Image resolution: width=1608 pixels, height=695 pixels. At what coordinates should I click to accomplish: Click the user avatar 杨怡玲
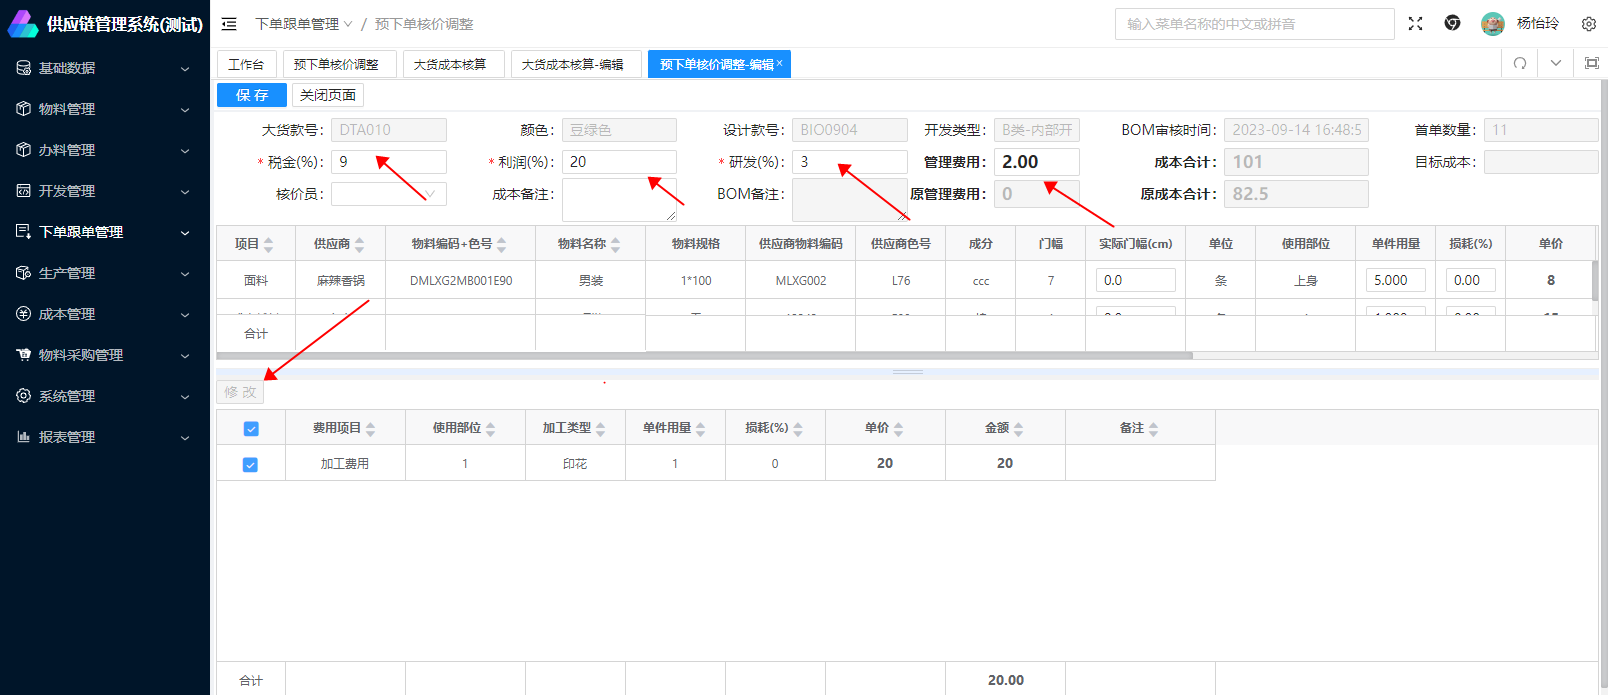1492,24
